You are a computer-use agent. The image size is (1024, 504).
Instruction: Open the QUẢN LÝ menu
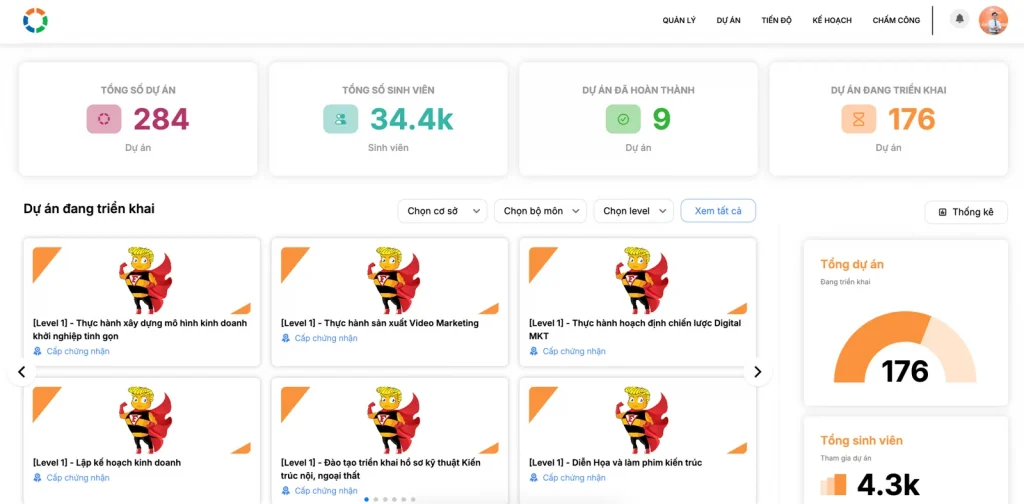679,20
